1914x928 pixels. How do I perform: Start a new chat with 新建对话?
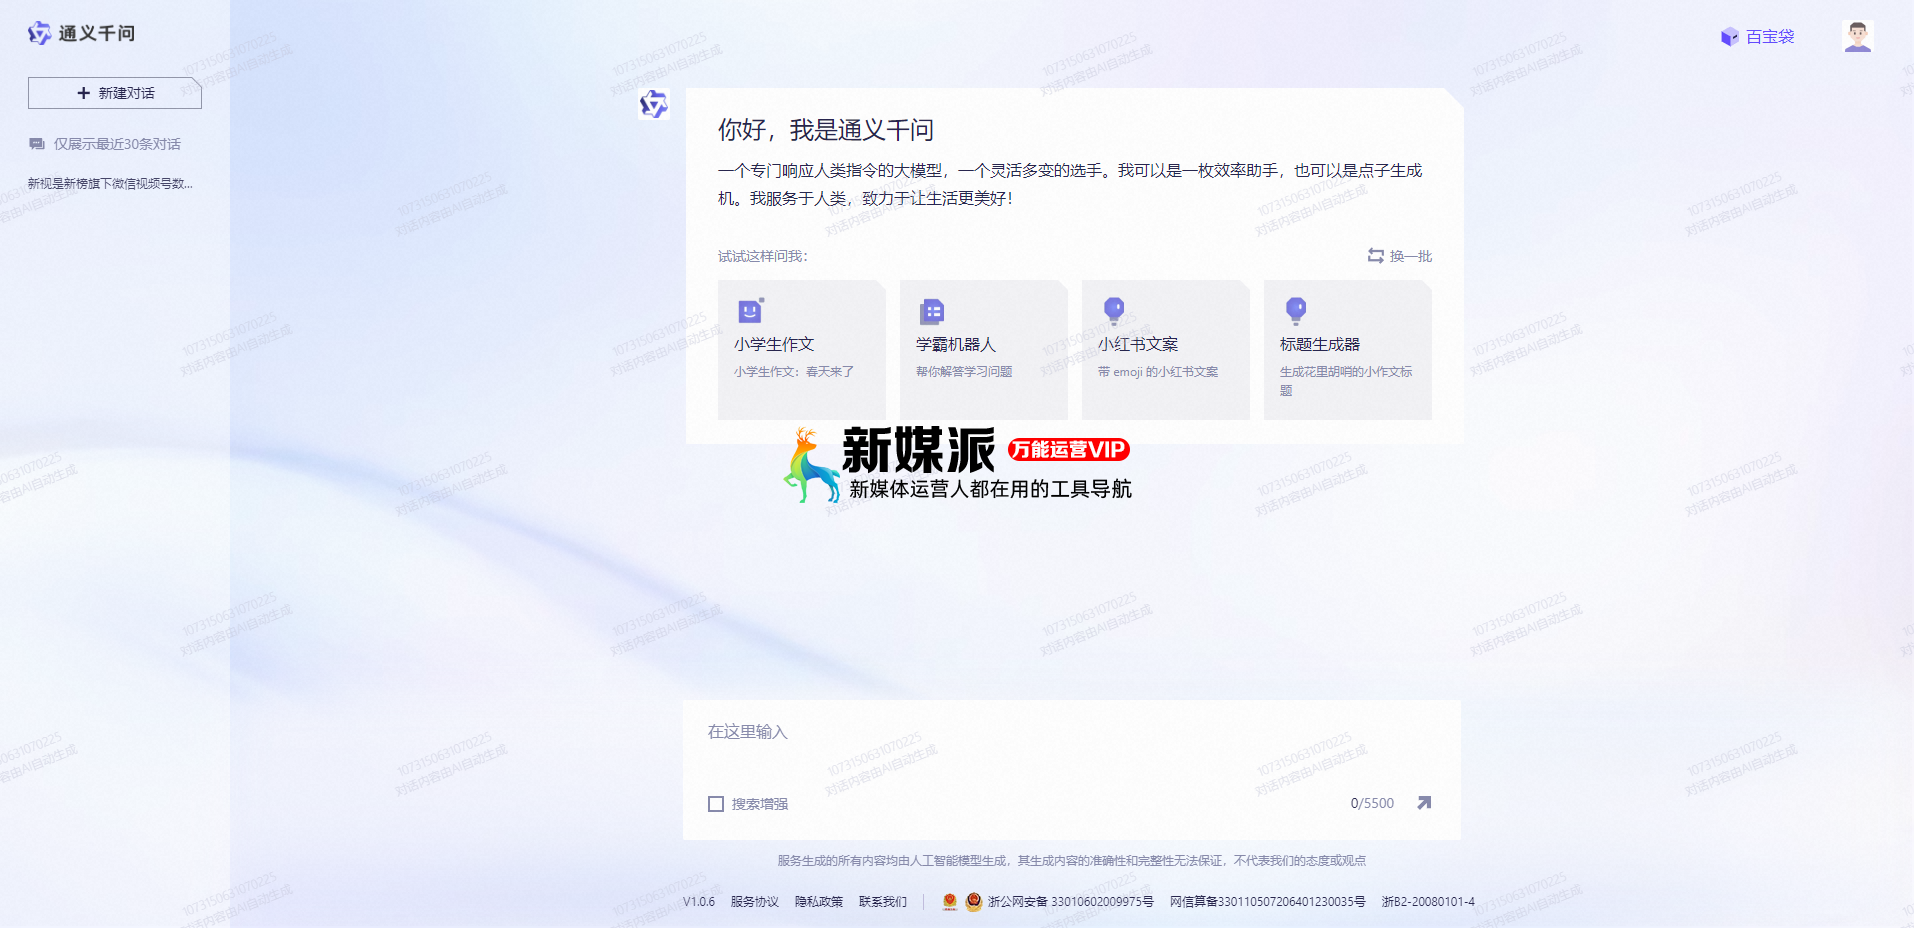point(115,93)
